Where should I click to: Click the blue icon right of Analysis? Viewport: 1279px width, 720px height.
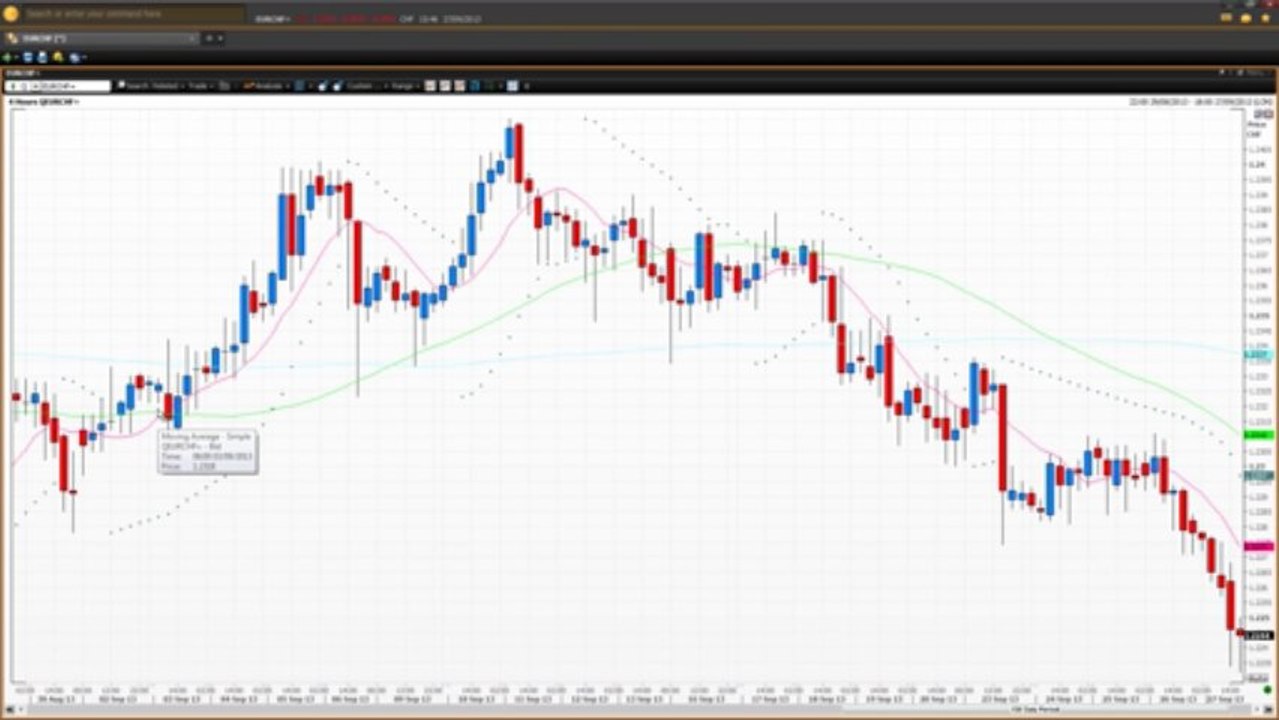[x=299, y=86]
